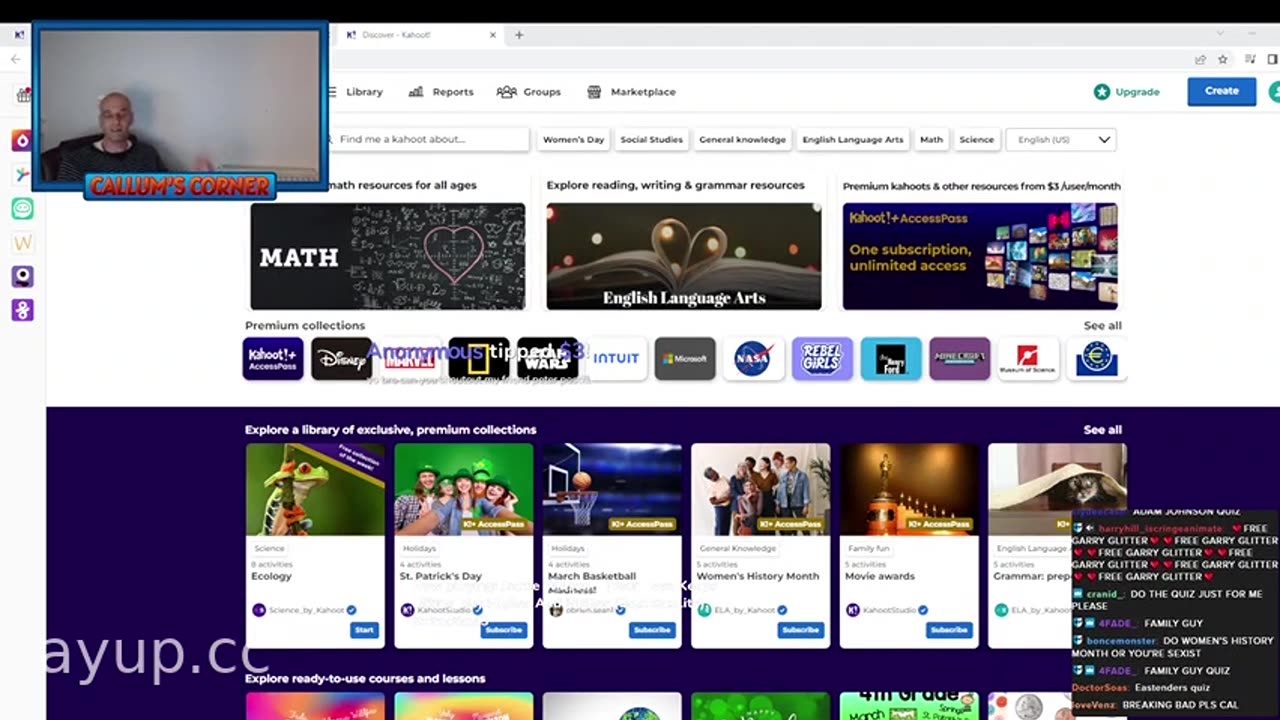This screenshot has height=720, width=1280.
Task: Open the browser media control icon
Action: coord(1249,60)
